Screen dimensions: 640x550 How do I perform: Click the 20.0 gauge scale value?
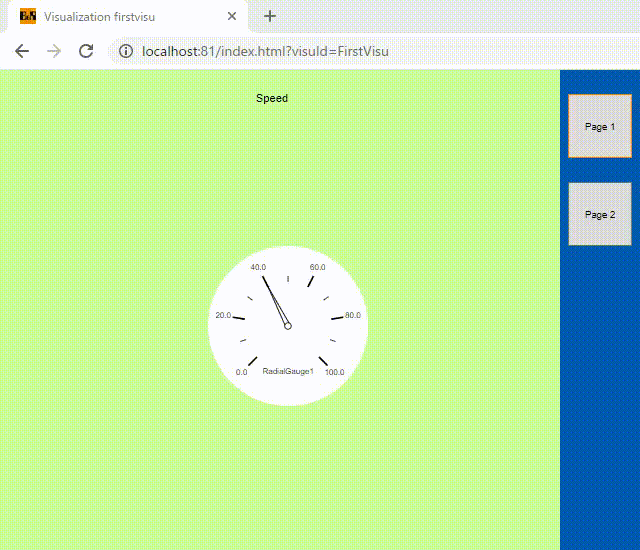[x=223, y=315]
